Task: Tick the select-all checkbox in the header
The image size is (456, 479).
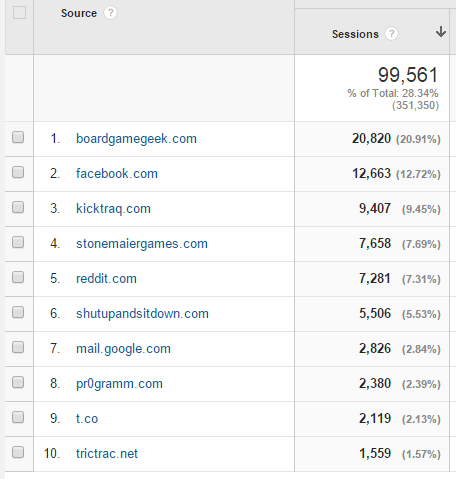Action: [x=19, y=13]
